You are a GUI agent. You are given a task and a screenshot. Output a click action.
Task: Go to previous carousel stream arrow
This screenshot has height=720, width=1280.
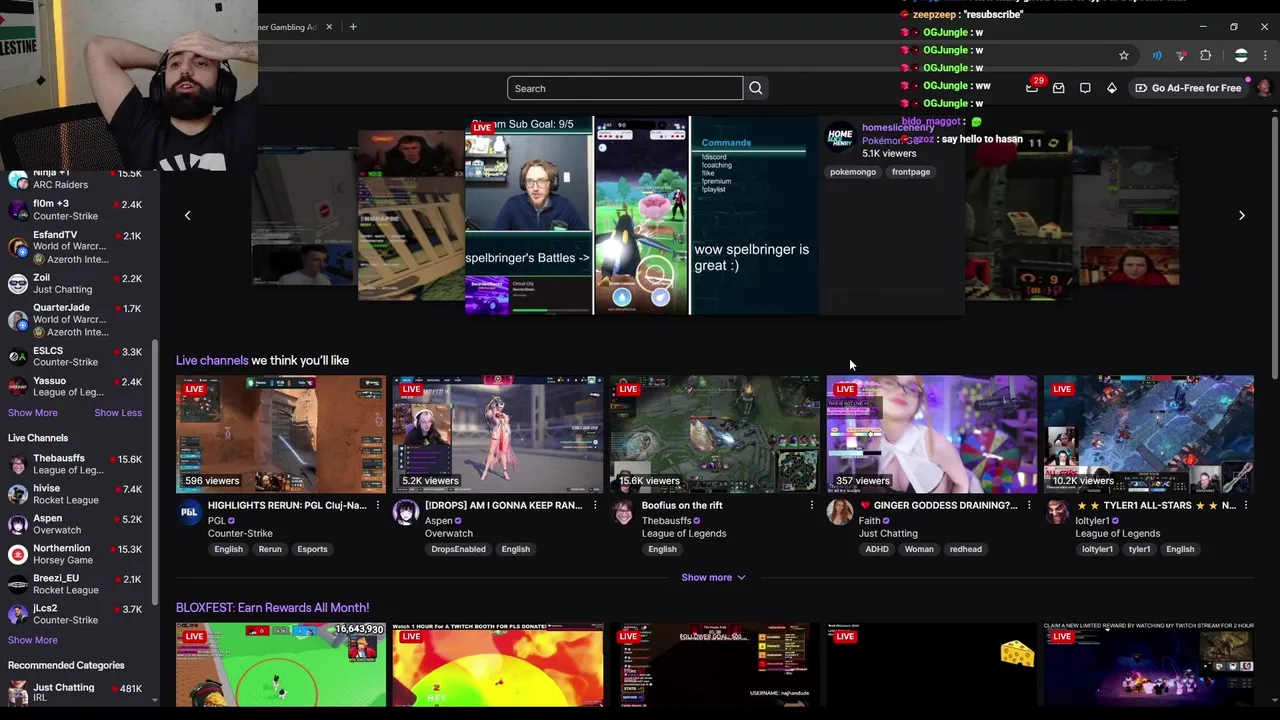(x=187, y=215)
